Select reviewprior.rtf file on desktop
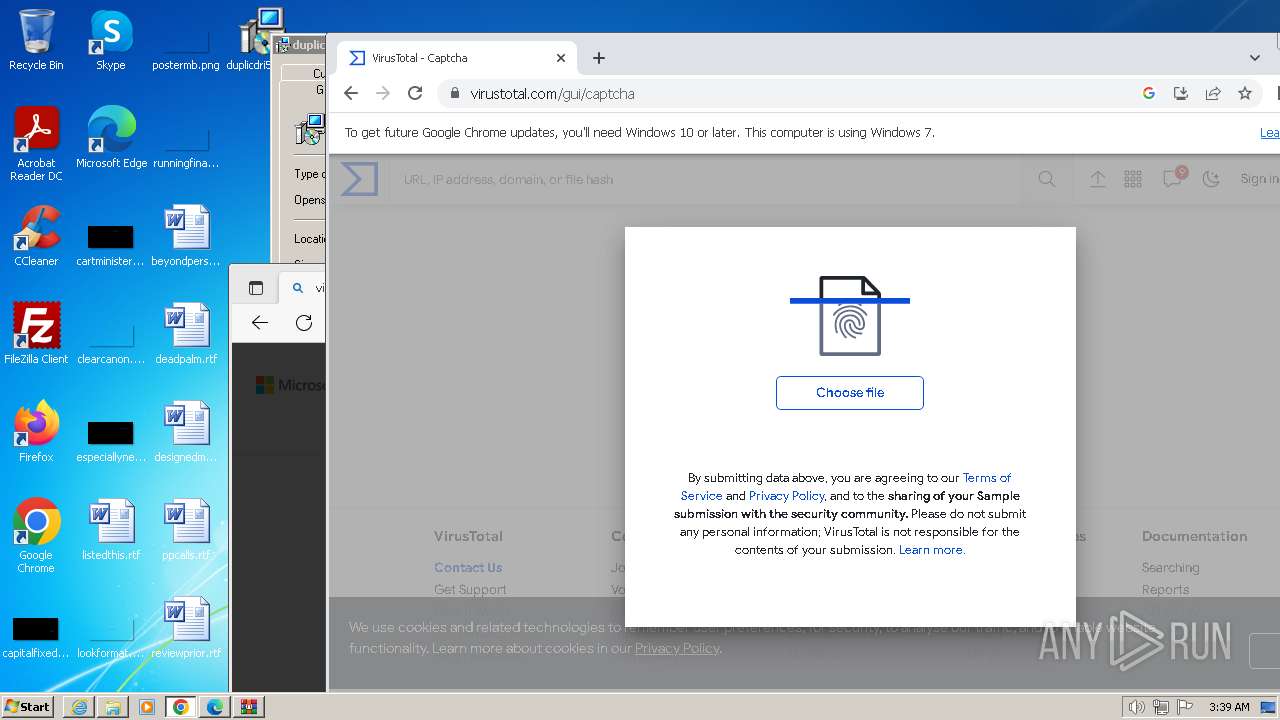Viewport: 1280px width, 720px height. [186, 628]
